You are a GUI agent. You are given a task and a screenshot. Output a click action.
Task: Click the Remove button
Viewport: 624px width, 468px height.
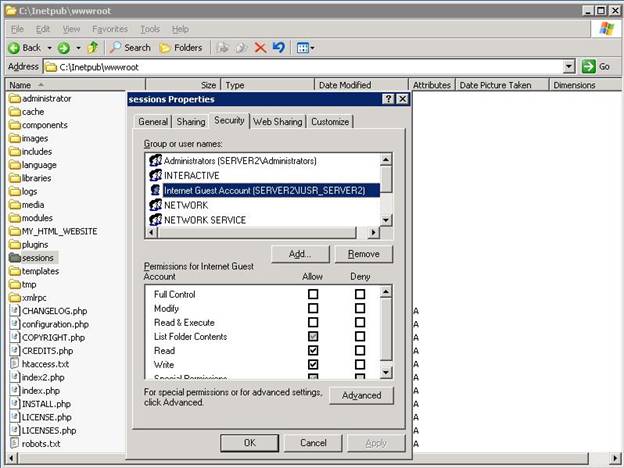pos(364,254)
